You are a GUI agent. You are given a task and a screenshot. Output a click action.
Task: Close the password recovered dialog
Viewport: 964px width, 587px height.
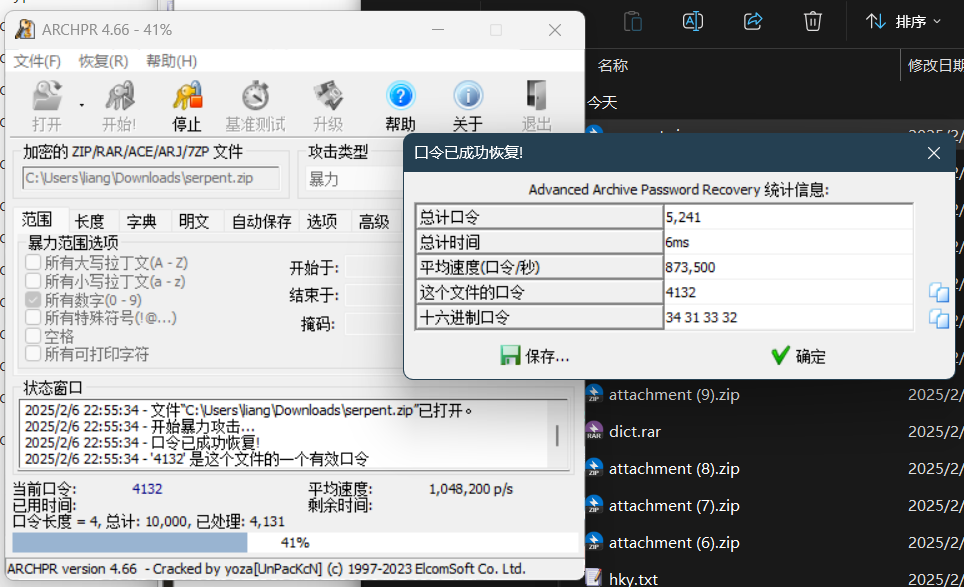933,152
